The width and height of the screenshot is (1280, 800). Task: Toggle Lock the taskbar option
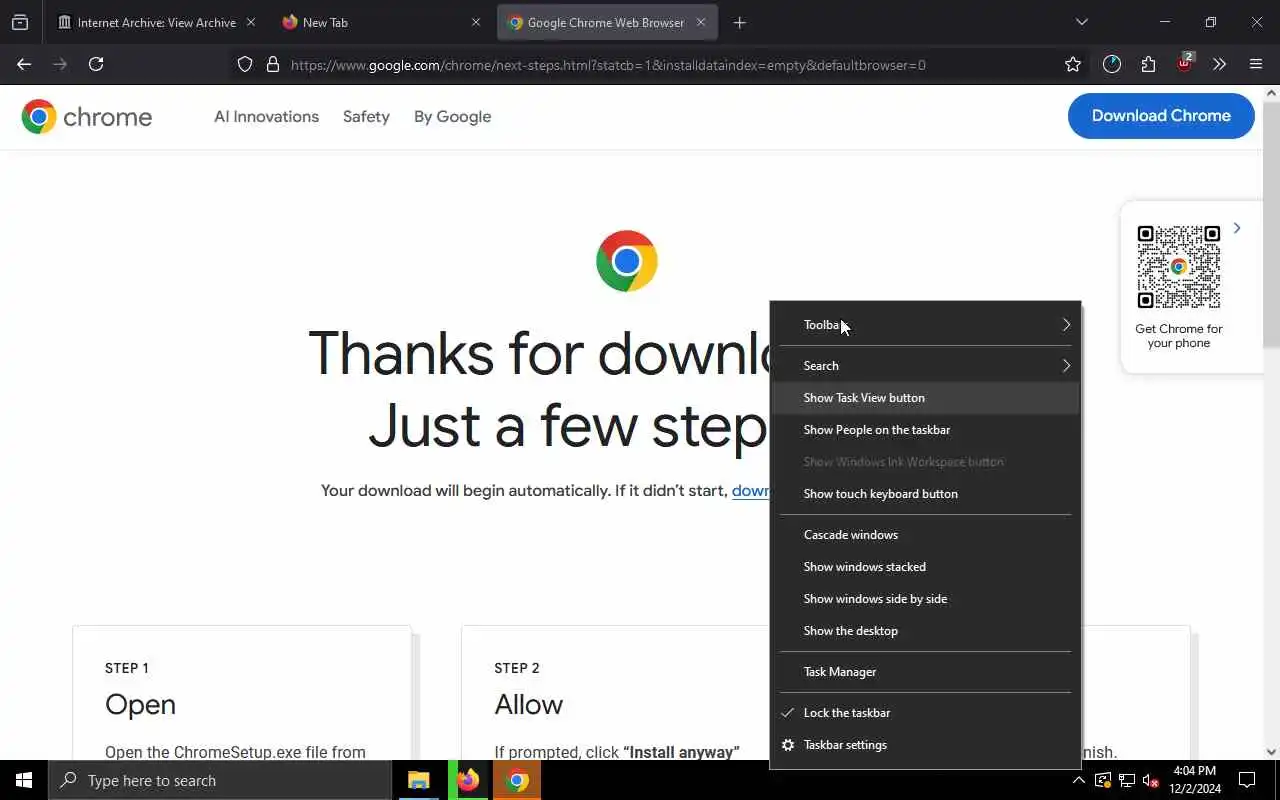[x=925, y=713]
